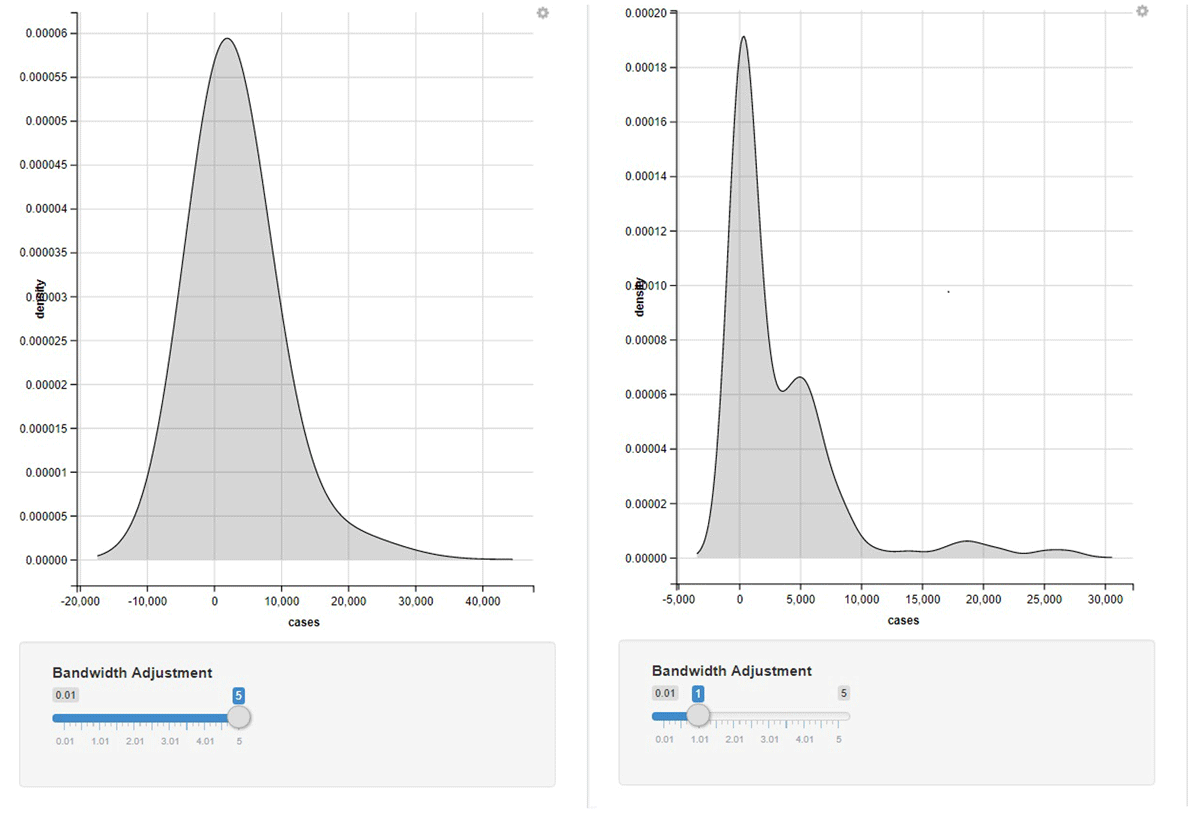Click the right chart's "density" y-axis label
Screen dimensions: 1200x815
point(640,297)
